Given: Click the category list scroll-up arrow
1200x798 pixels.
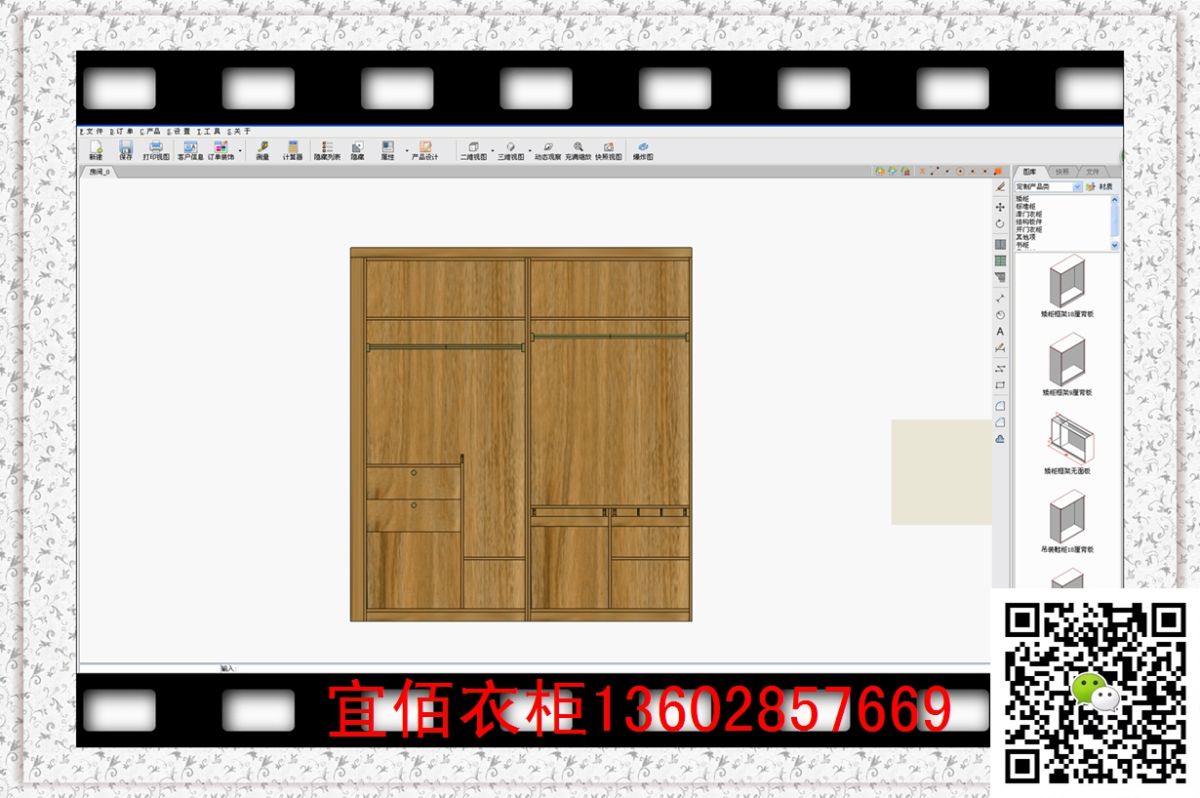Looking at the screenshot, I should pyautogui.click(x=1115, y=199).
